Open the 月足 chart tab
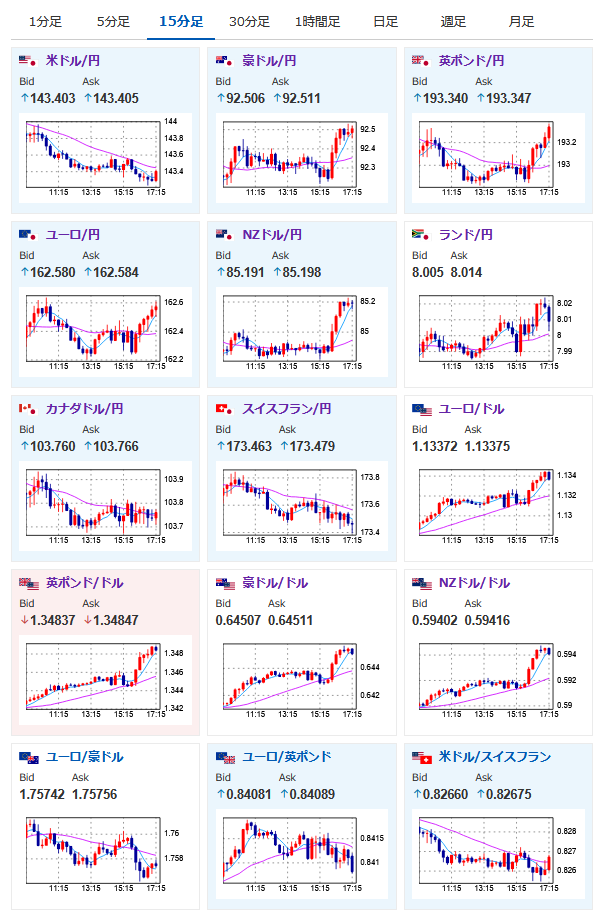 [521, 22]
